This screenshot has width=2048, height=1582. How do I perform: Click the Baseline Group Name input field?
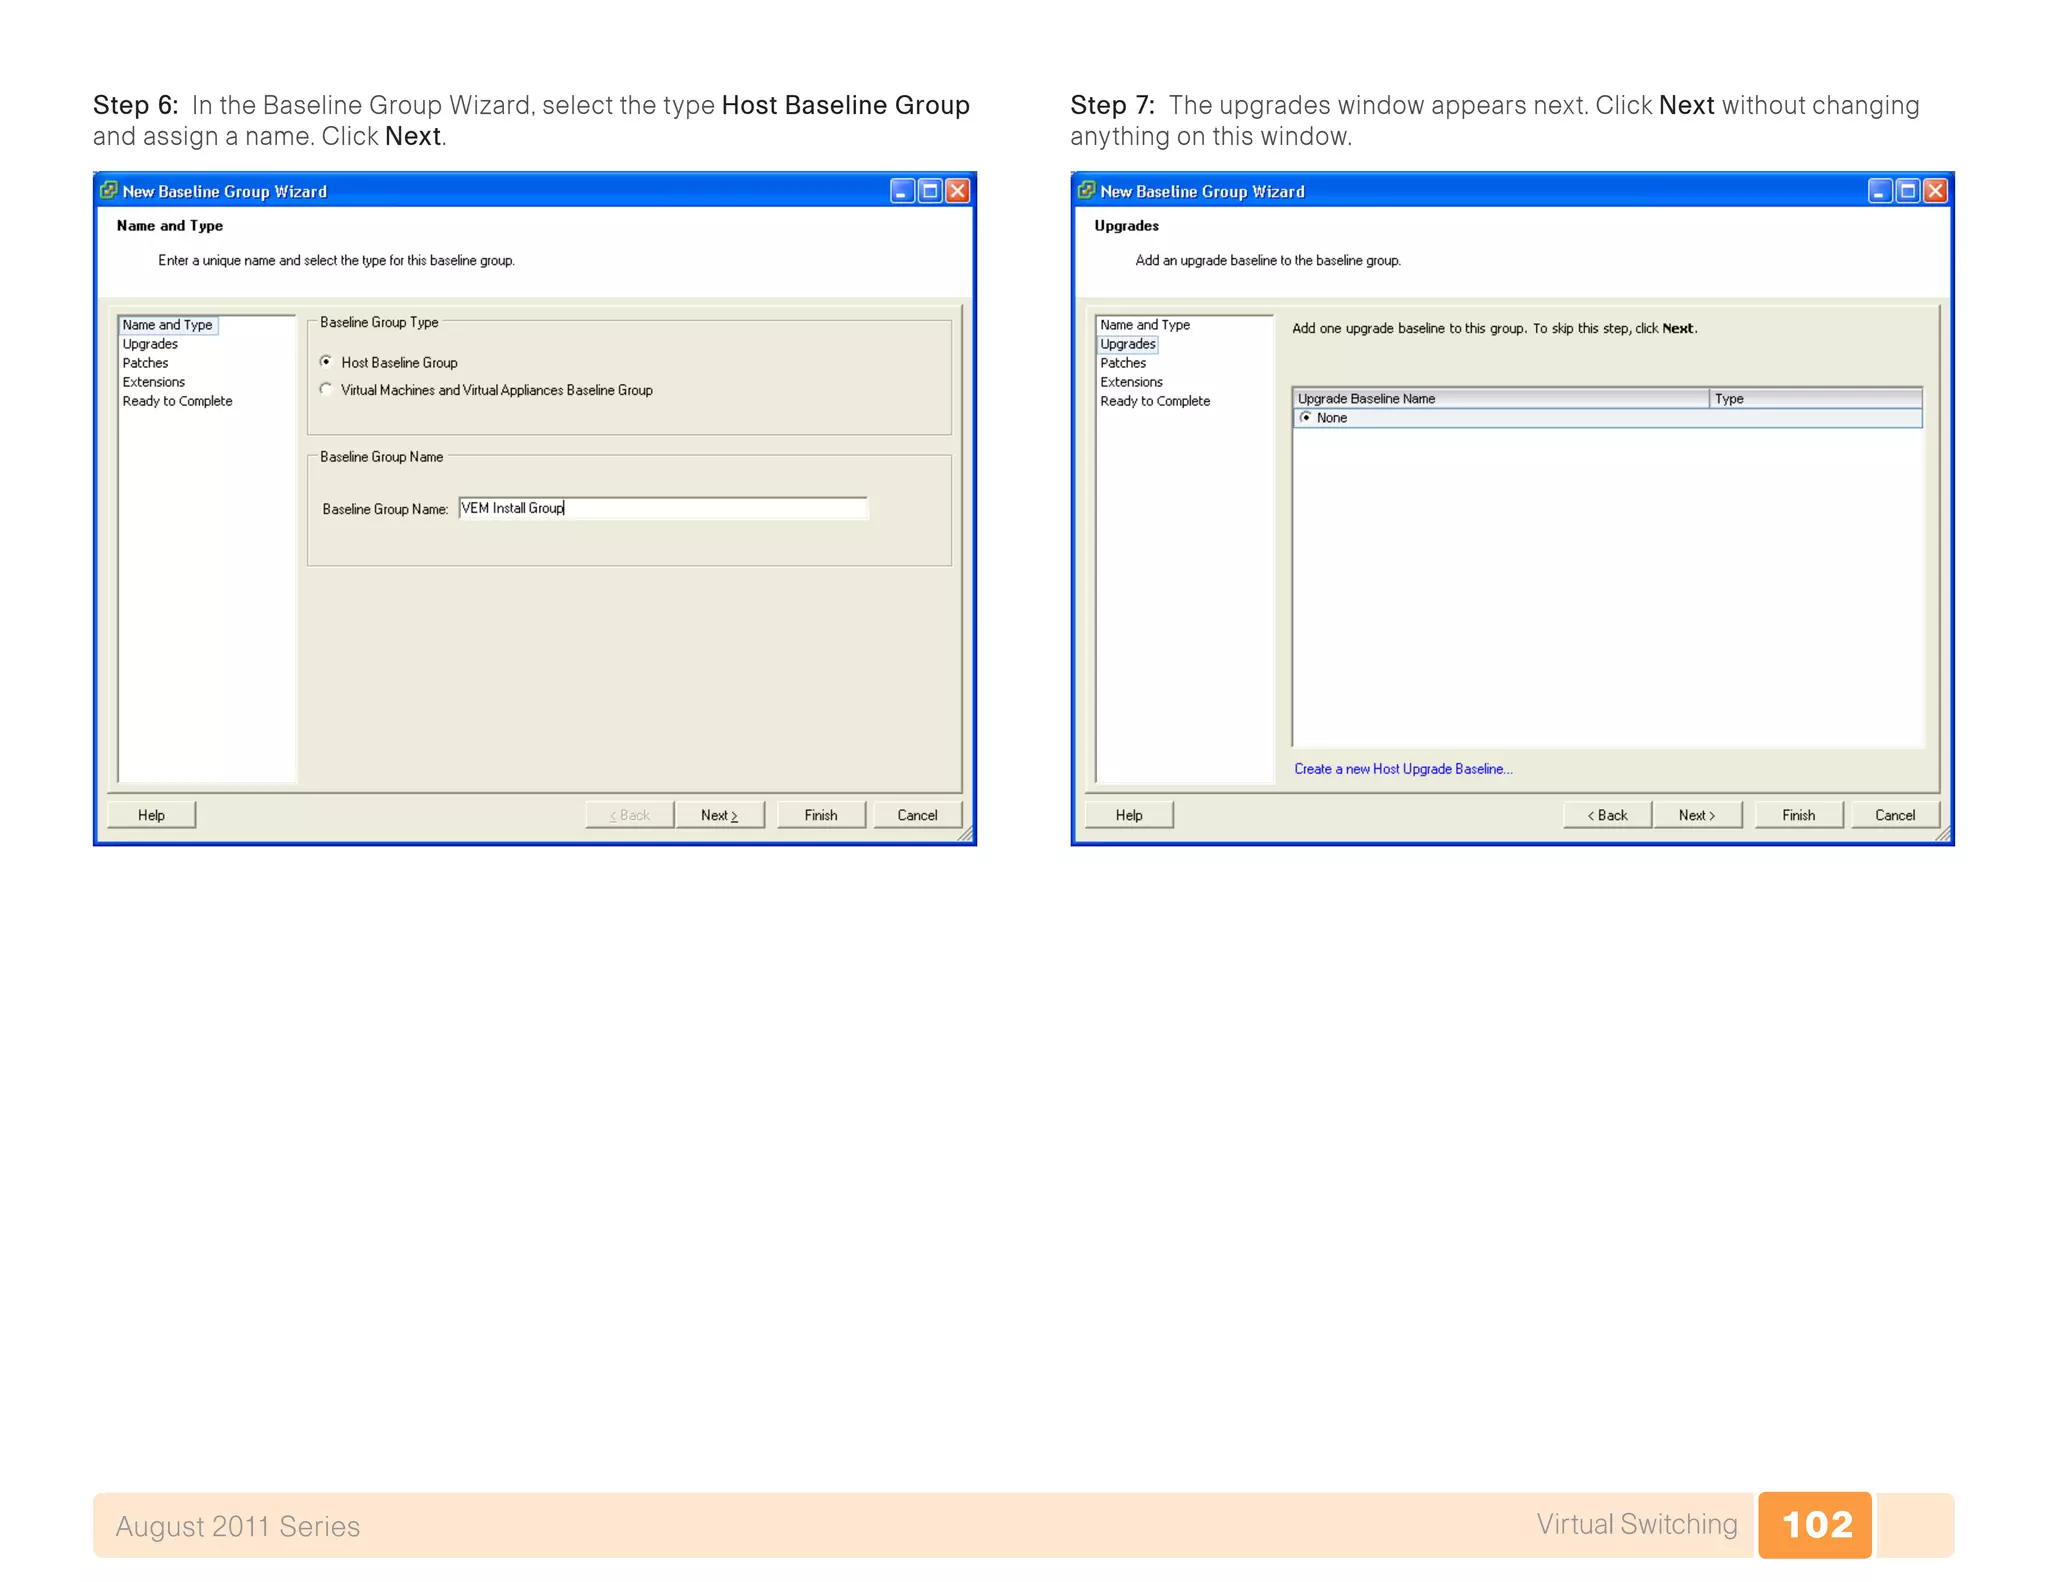pyautogui.click(x=662, y=508)
